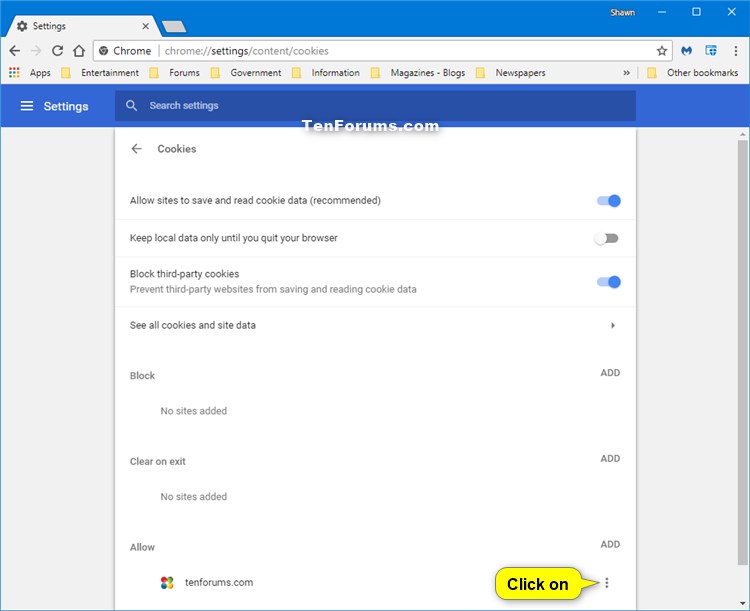Add a site to Clear on exit
This screenshot has width=750, height=611.
pyautogui.click(x=610, y=458)
